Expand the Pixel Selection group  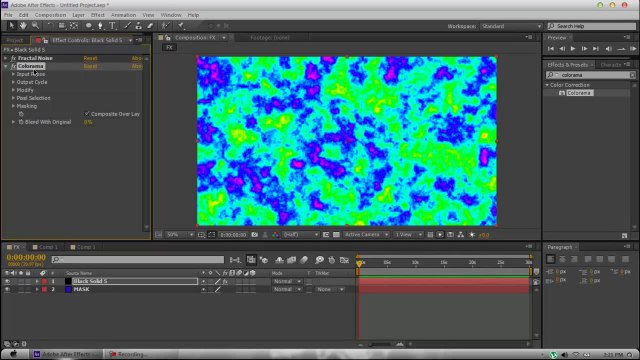coord(13,98)
